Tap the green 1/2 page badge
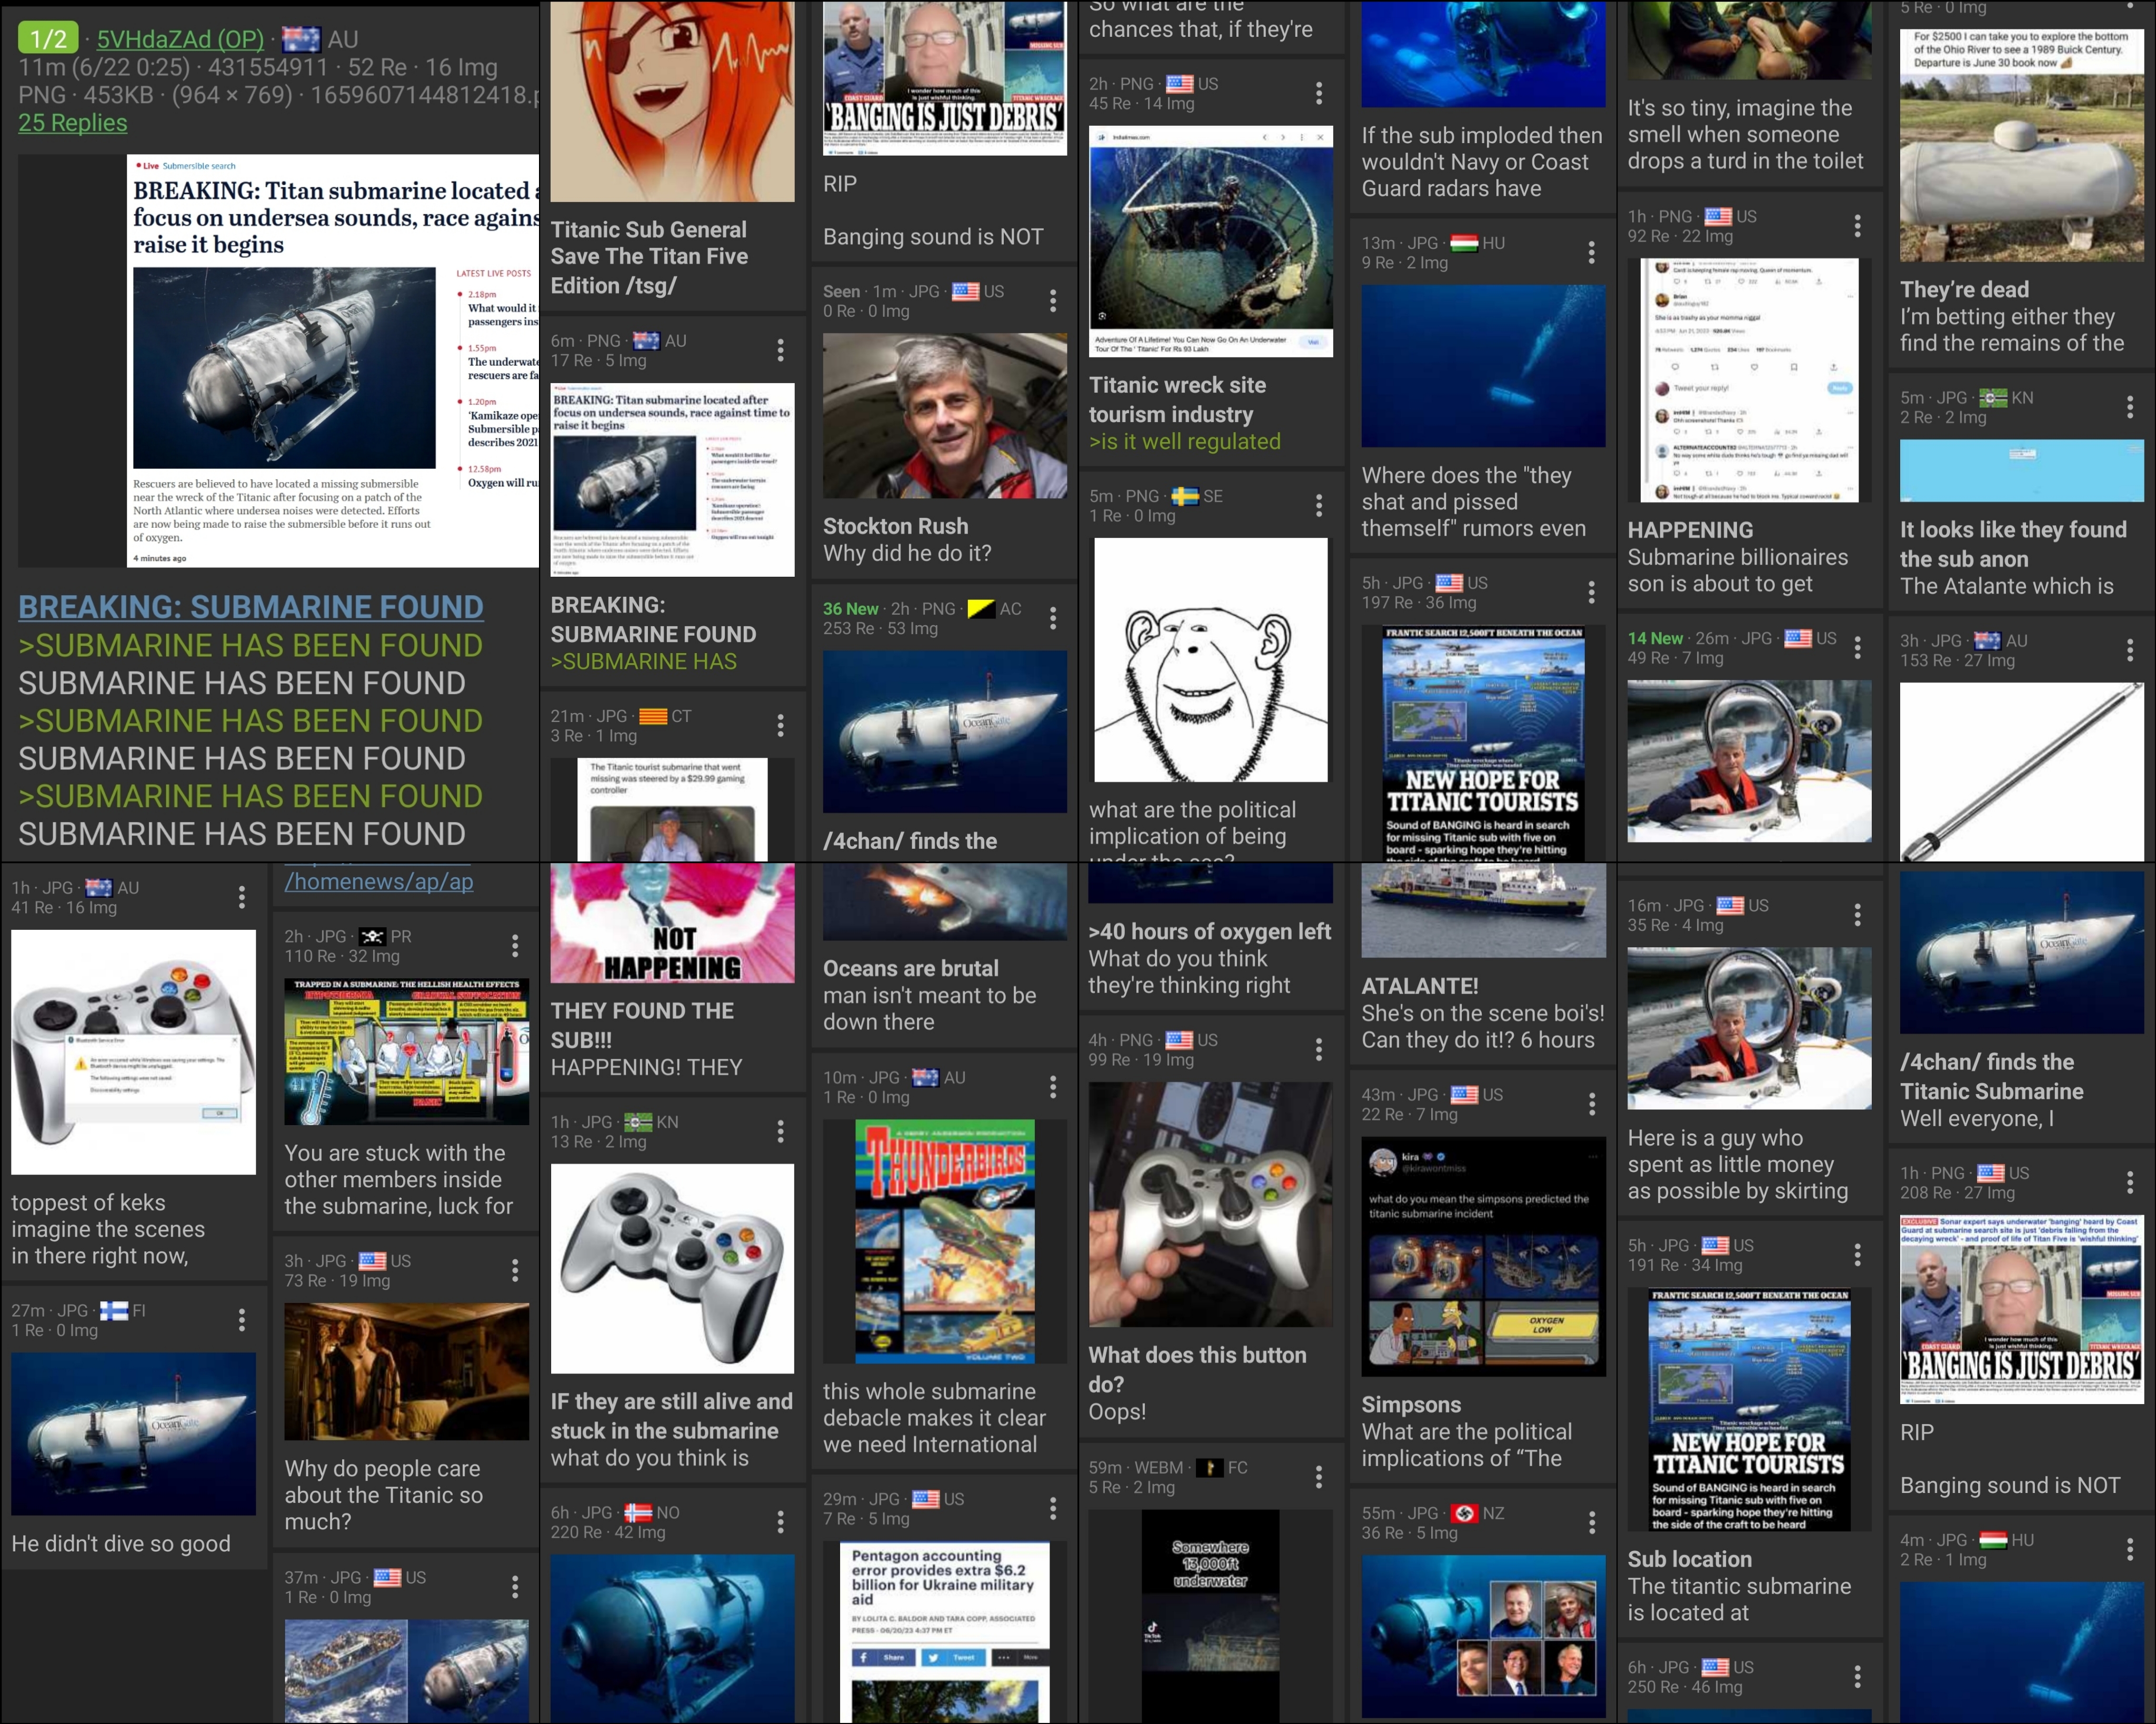 point(48,38)
